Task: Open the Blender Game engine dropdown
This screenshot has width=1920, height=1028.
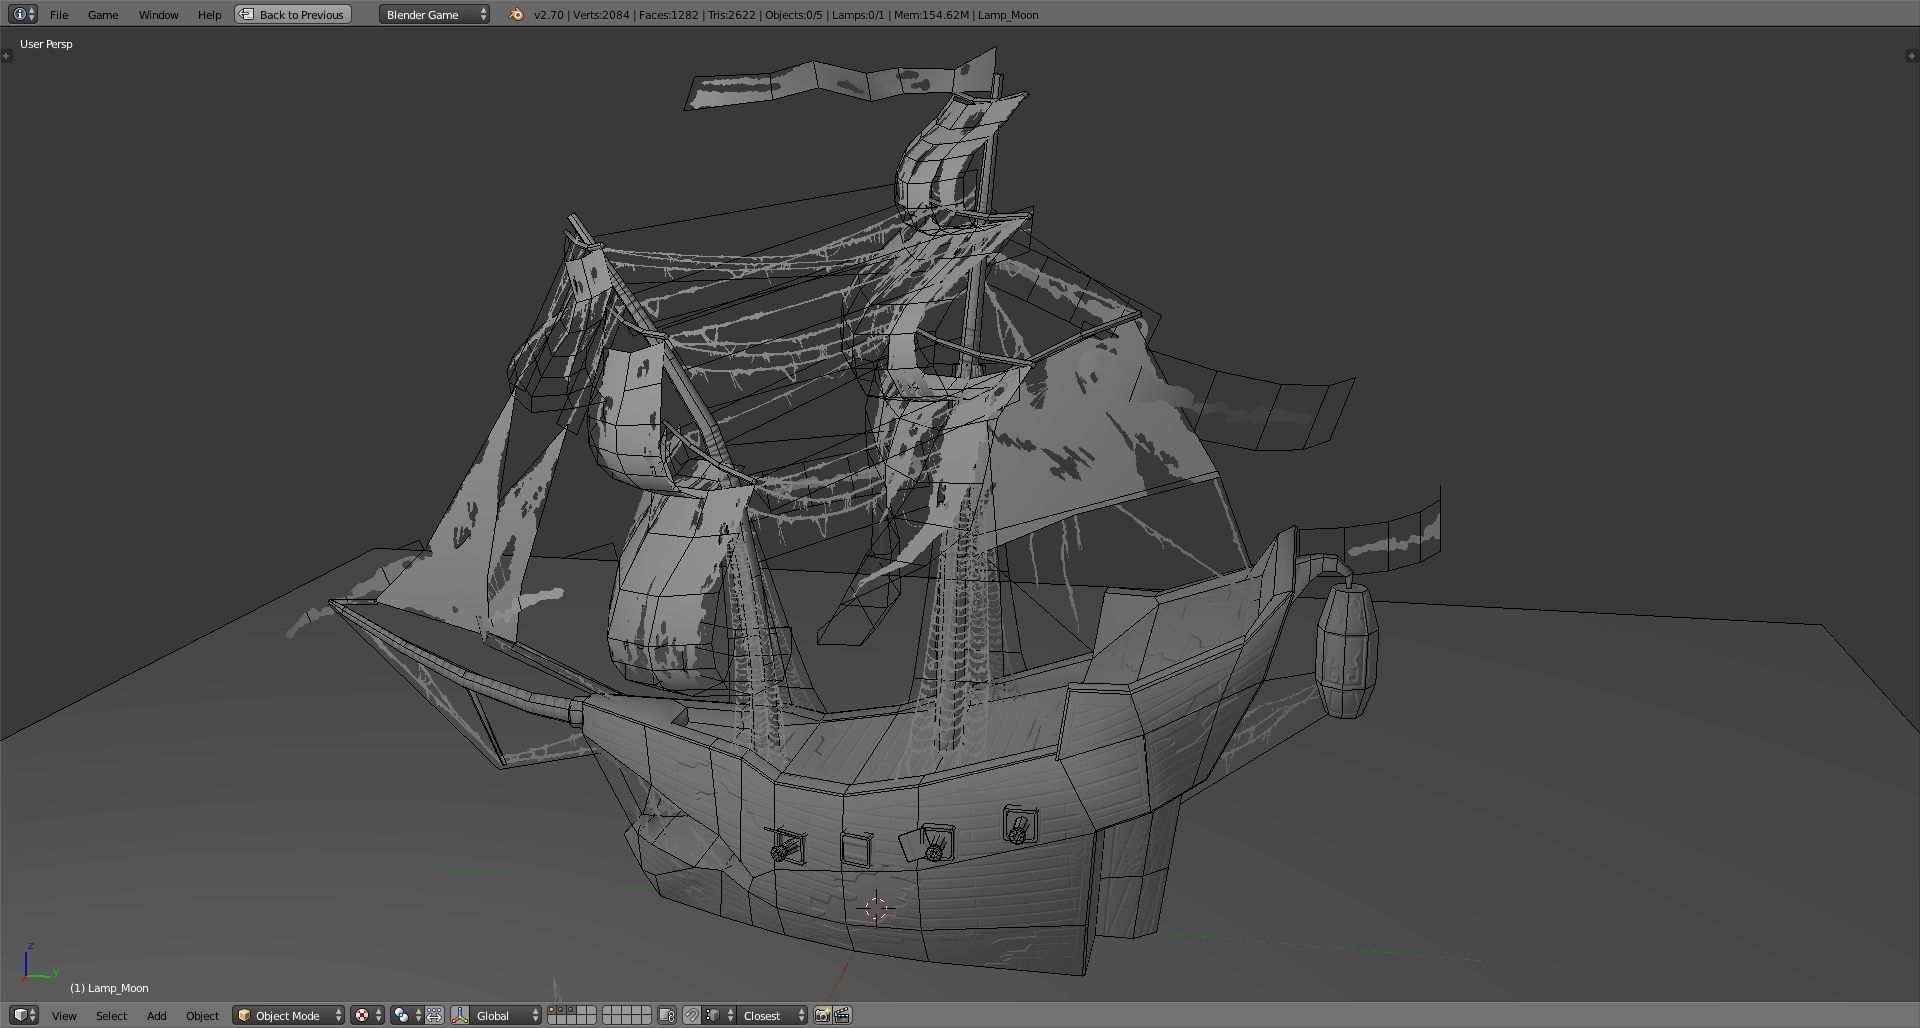Action: pos(434,14)
